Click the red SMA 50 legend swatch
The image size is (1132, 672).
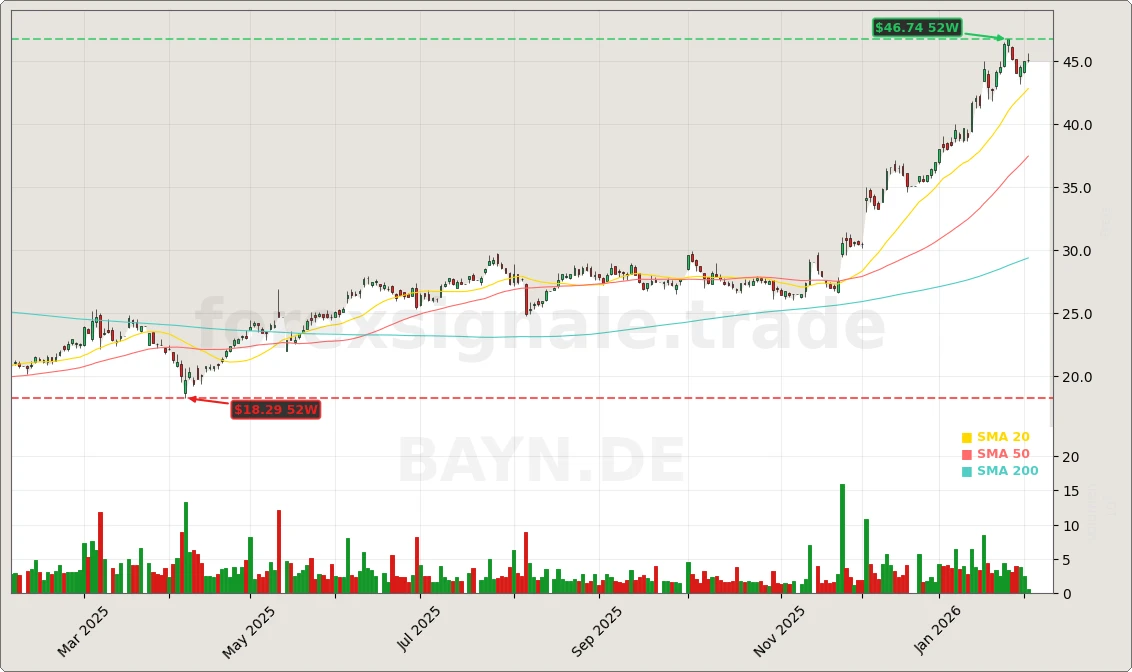tap(966, 453)
